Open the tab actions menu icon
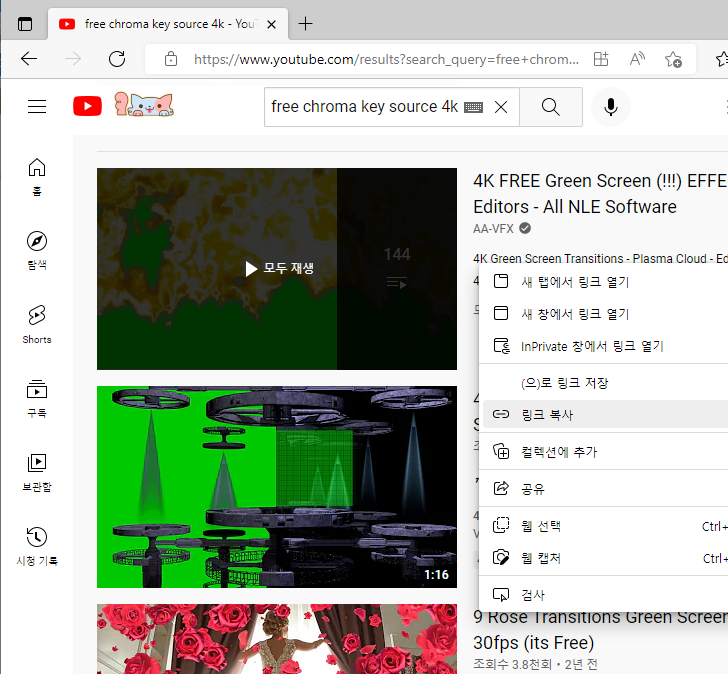 (25, 24)
